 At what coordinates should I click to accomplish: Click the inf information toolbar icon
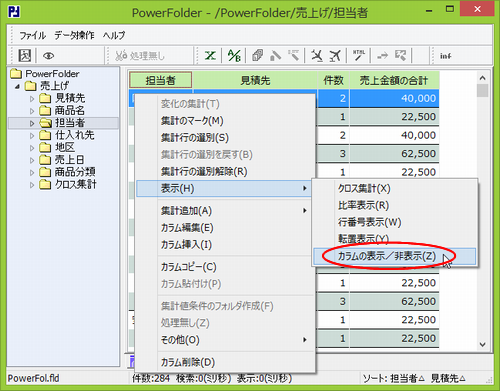coord(445,56)
